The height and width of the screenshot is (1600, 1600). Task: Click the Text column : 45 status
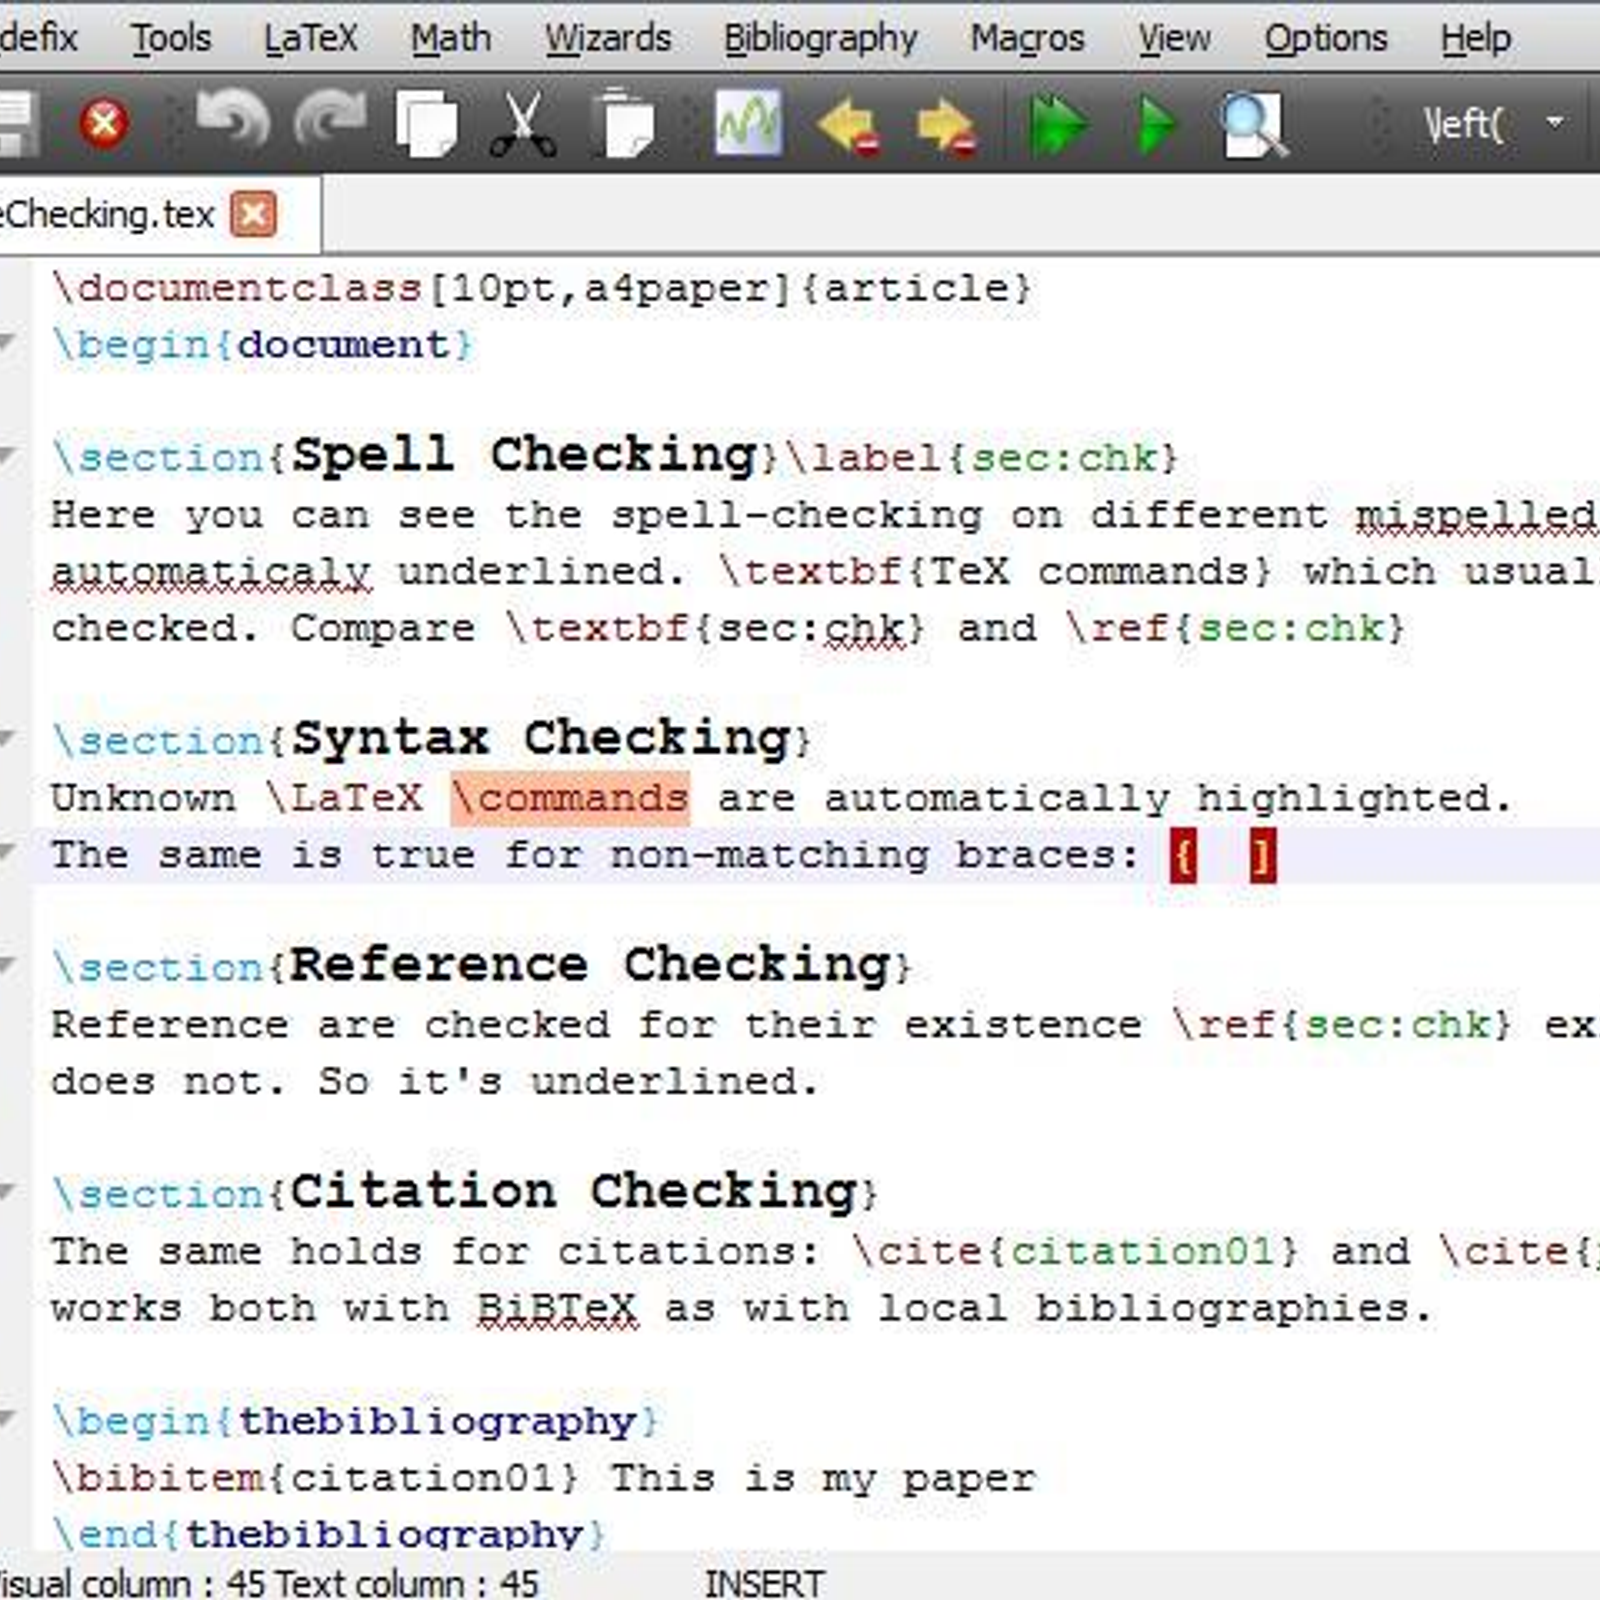tap(406, 1584)
